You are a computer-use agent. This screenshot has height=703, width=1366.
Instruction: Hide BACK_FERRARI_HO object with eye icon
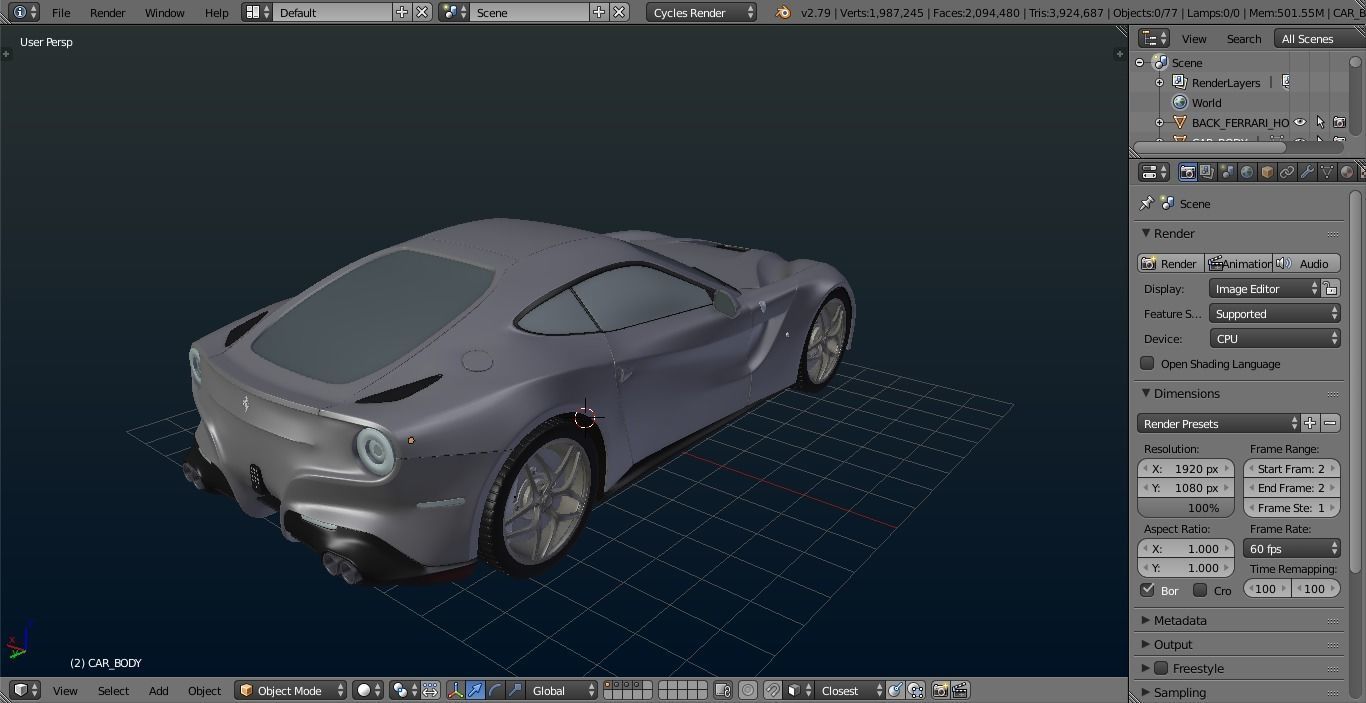point(1300,122)
